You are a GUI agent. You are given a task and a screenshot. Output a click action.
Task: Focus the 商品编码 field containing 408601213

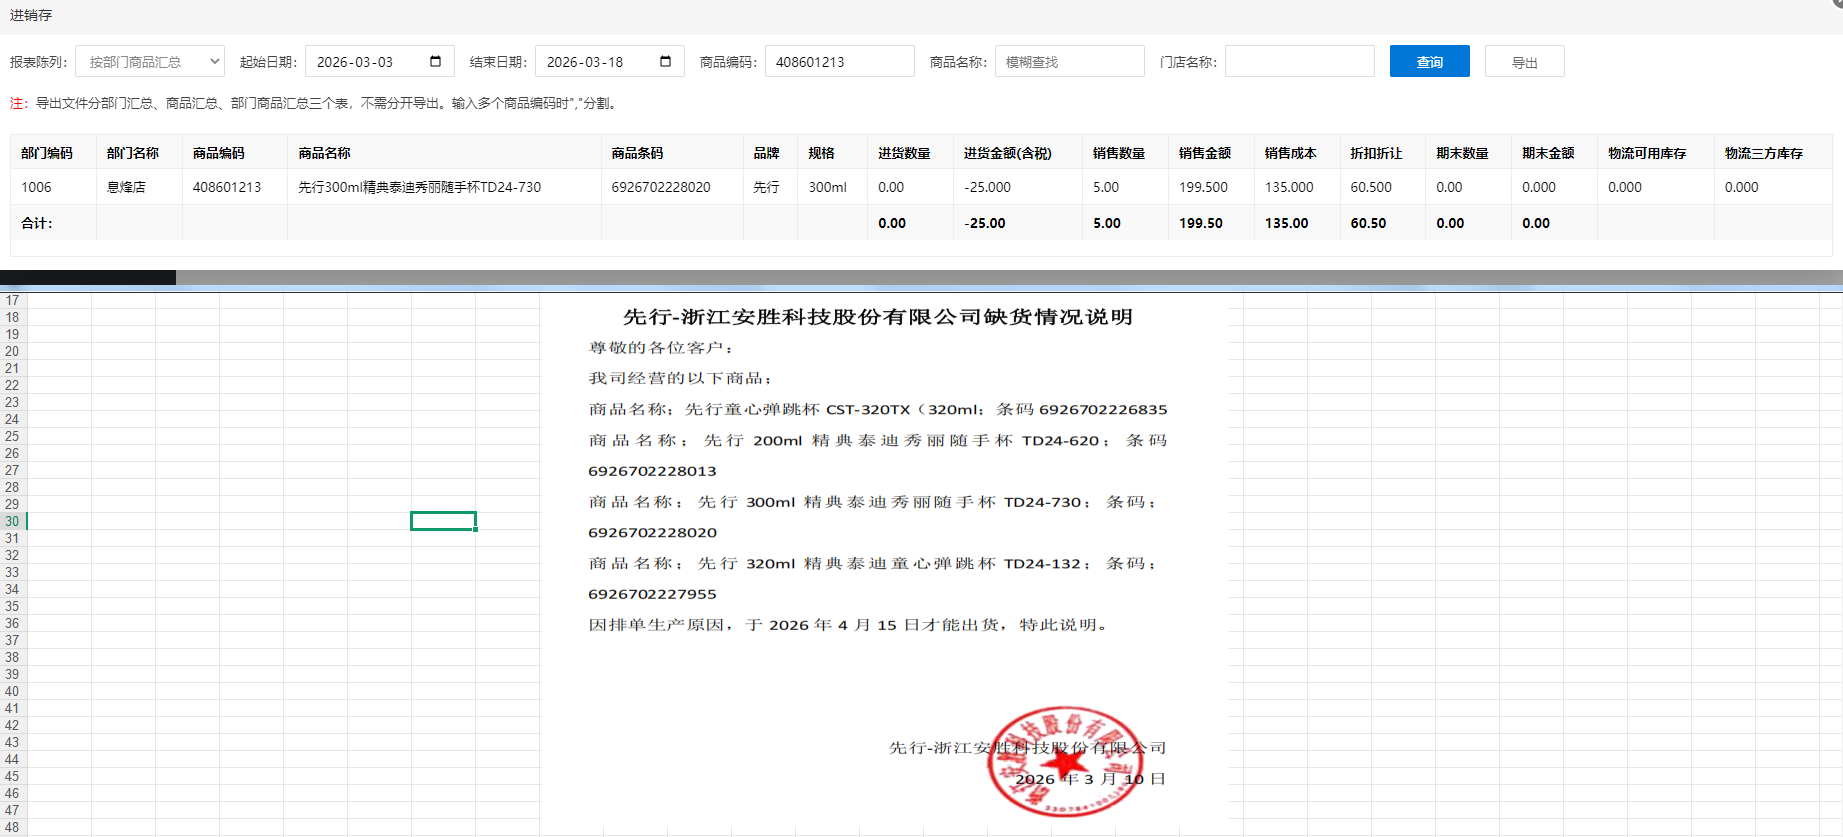(x=838, y=62)
